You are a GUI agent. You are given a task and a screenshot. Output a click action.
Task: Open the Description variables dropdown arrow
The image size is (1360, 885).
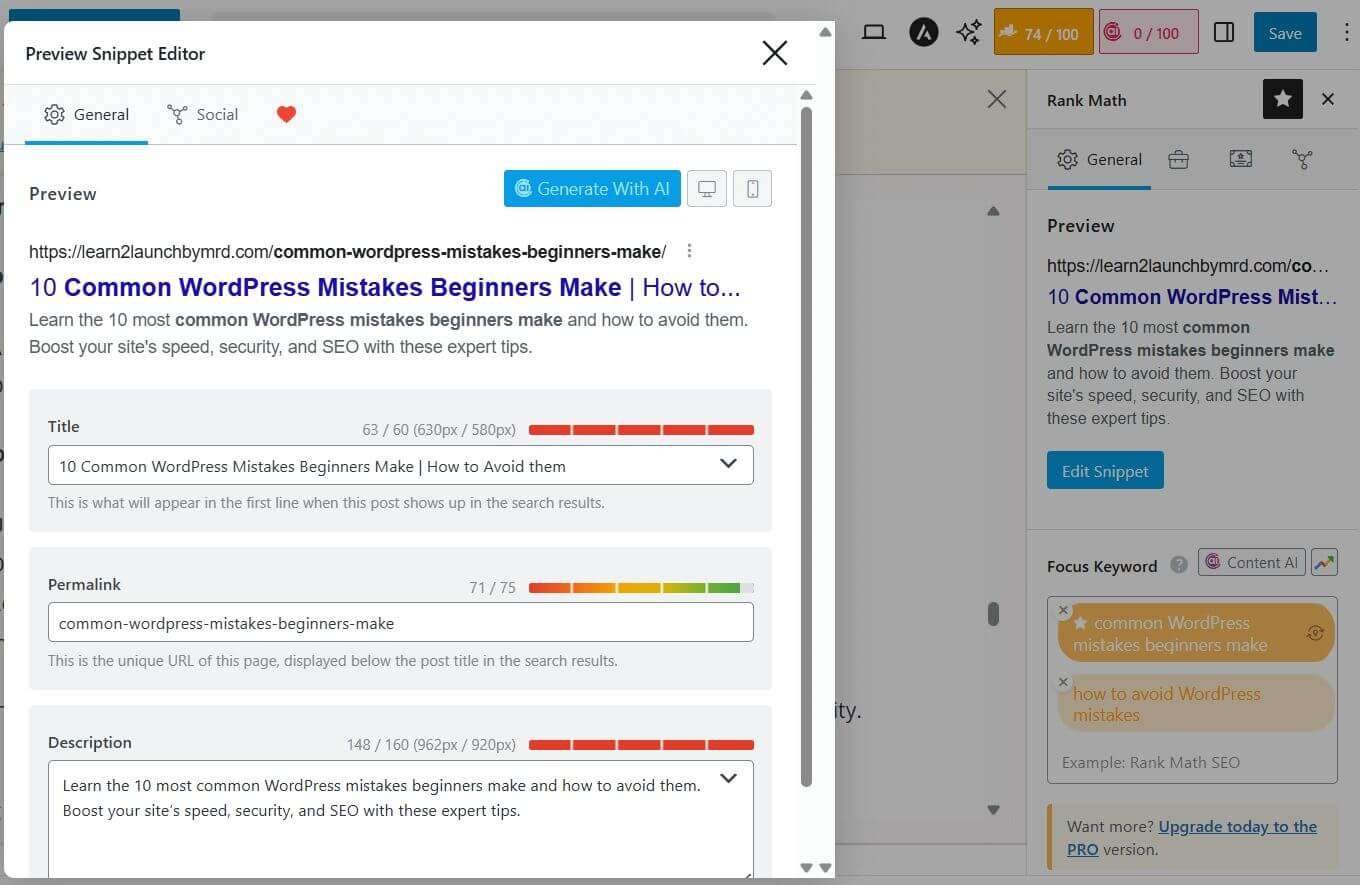[x=728, y=778]
